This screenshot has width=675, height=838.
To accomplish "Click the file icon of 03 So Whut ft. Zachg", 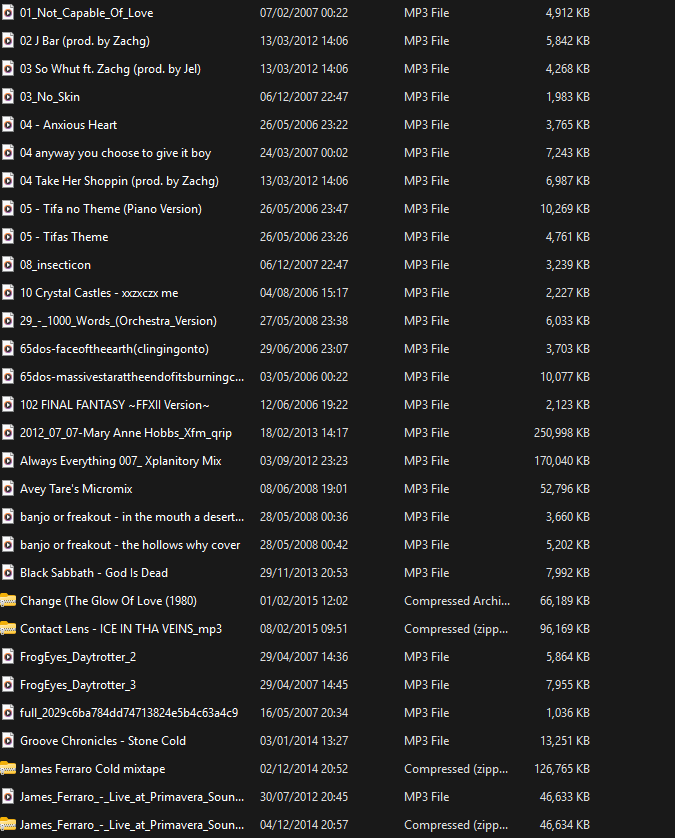I will pos(8,69).
